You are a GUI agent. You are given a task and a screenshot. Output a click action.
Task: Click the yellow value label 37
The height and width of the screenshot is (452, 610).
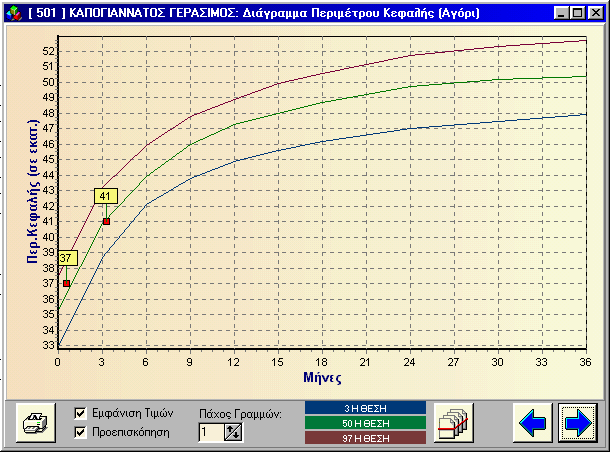pyautogui.click(x=67, y=258)
